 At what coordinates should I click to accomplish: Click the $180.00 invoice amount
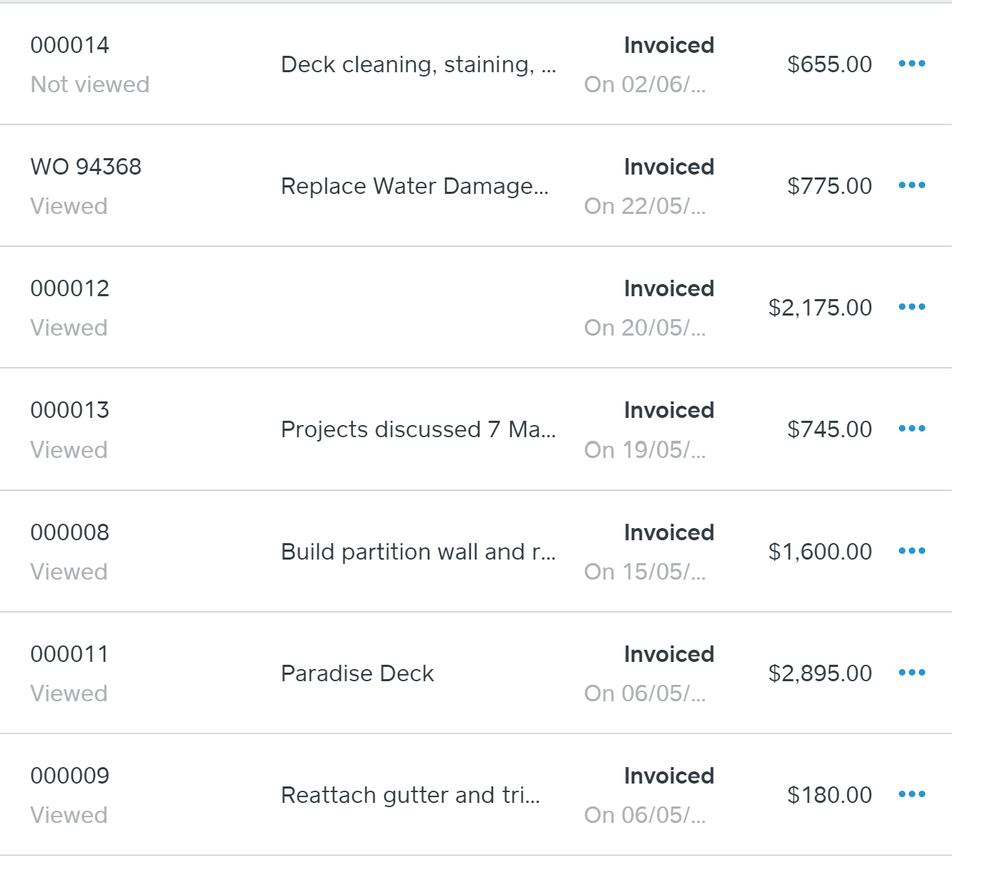(830, 796)
